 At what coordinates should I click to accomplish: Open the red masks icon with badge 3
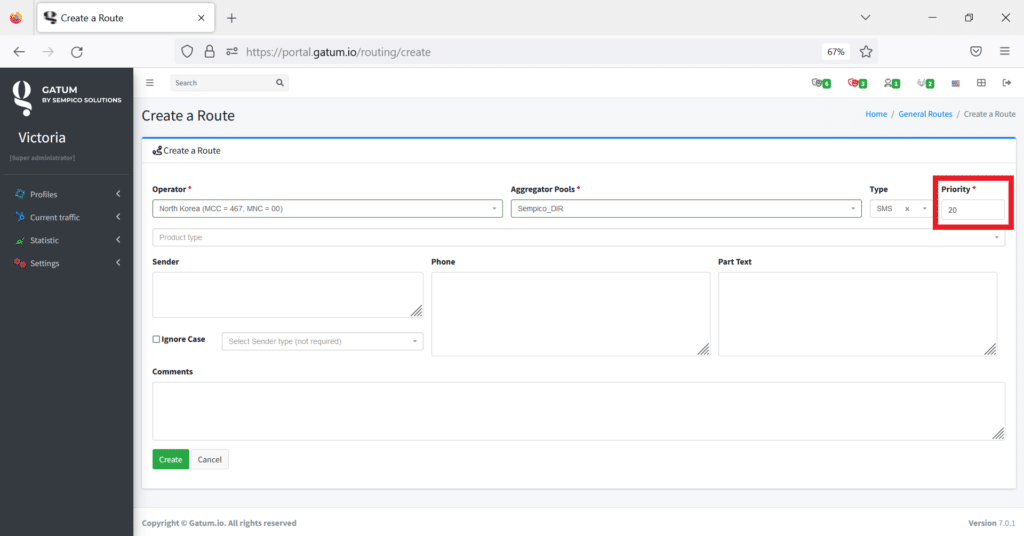856,83
